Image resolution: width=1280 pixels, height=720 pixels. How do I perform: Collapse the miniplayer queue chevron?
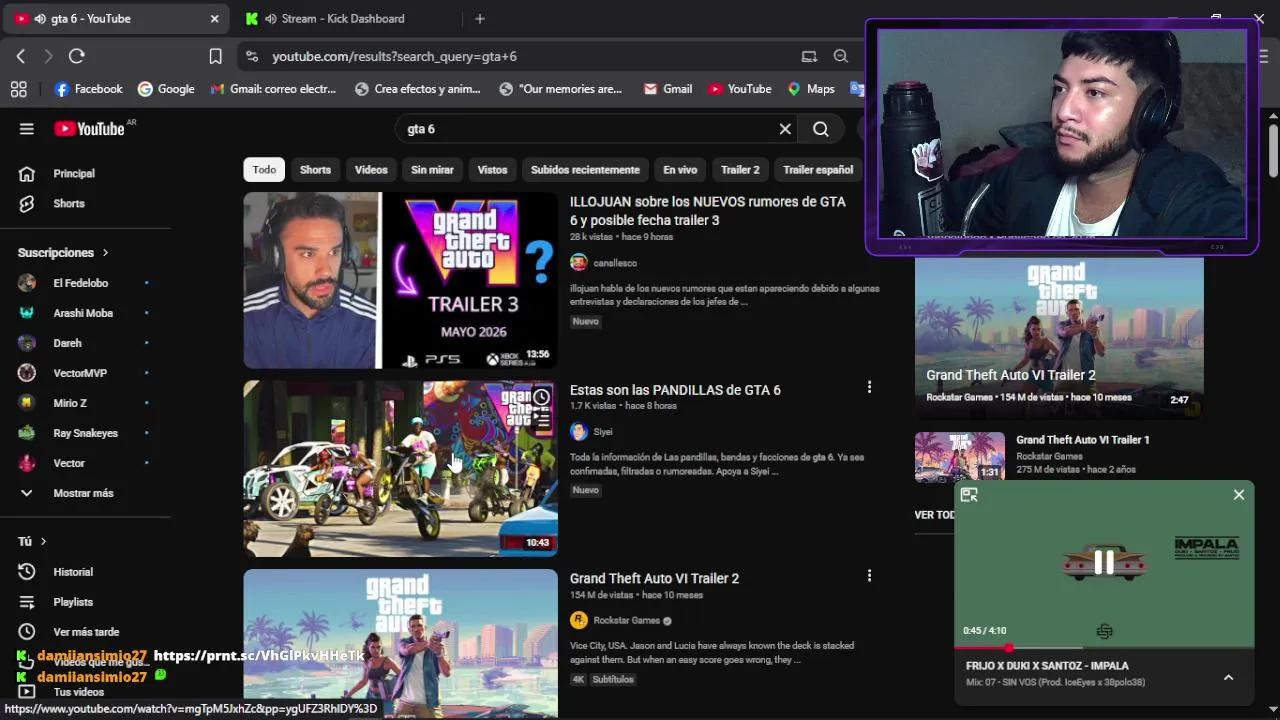click(1228, 677)
